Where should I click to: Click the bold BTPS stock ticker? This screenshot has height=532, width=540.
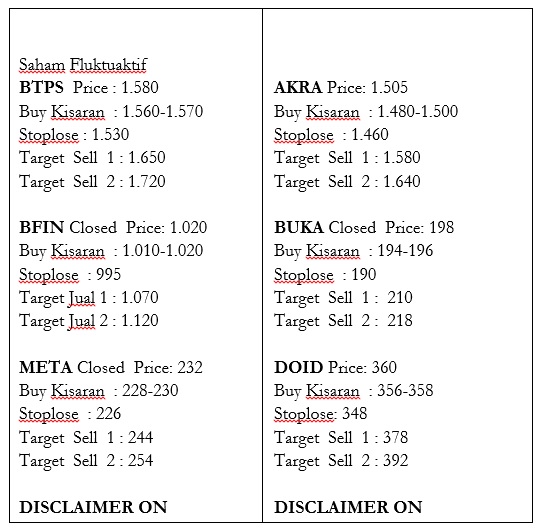coord(41,87)
